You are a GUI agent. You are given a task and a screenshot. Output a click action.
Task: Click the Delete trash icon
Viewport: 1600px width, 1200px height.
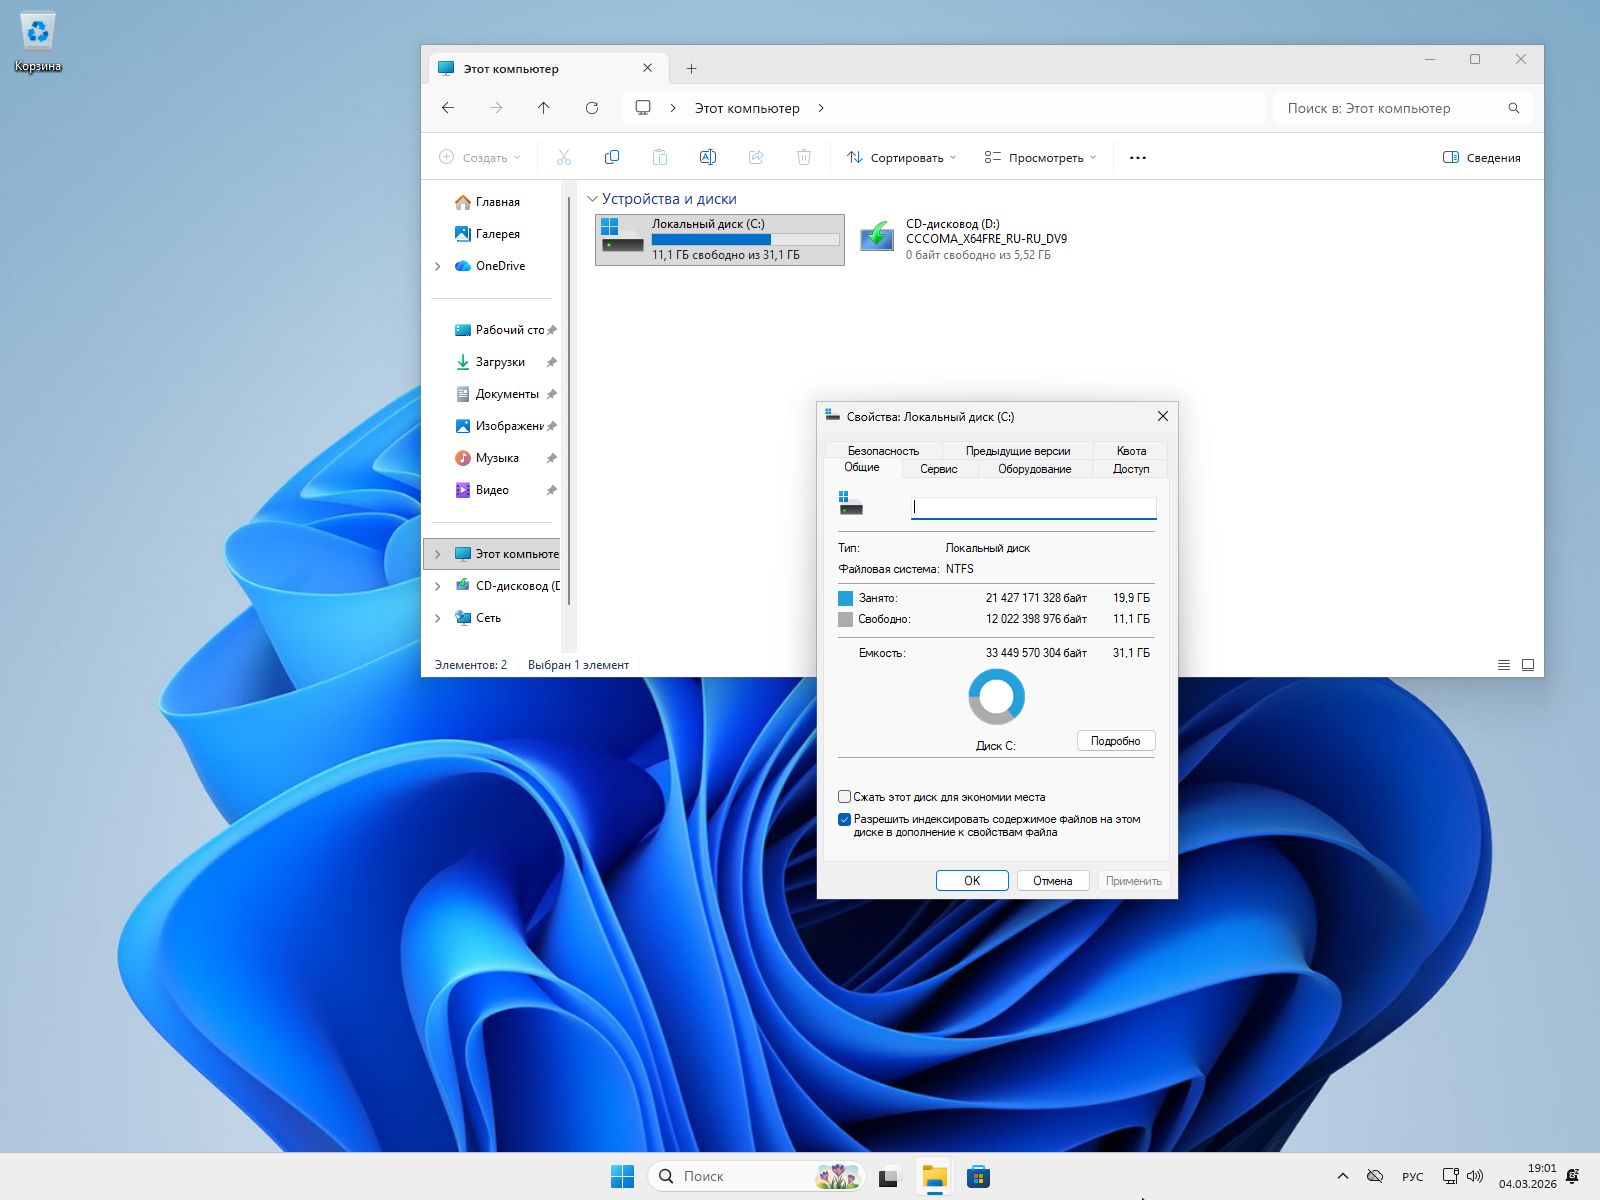pyautogui.click(x=803, y=157)
